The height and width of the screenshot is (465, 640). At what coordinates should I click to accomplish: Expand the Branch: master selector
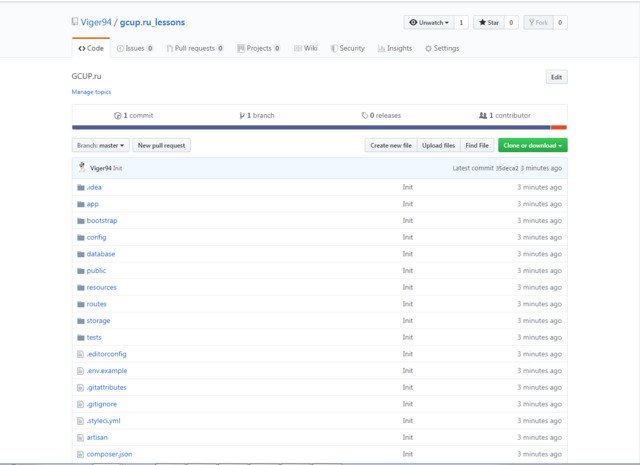(100, 145)
